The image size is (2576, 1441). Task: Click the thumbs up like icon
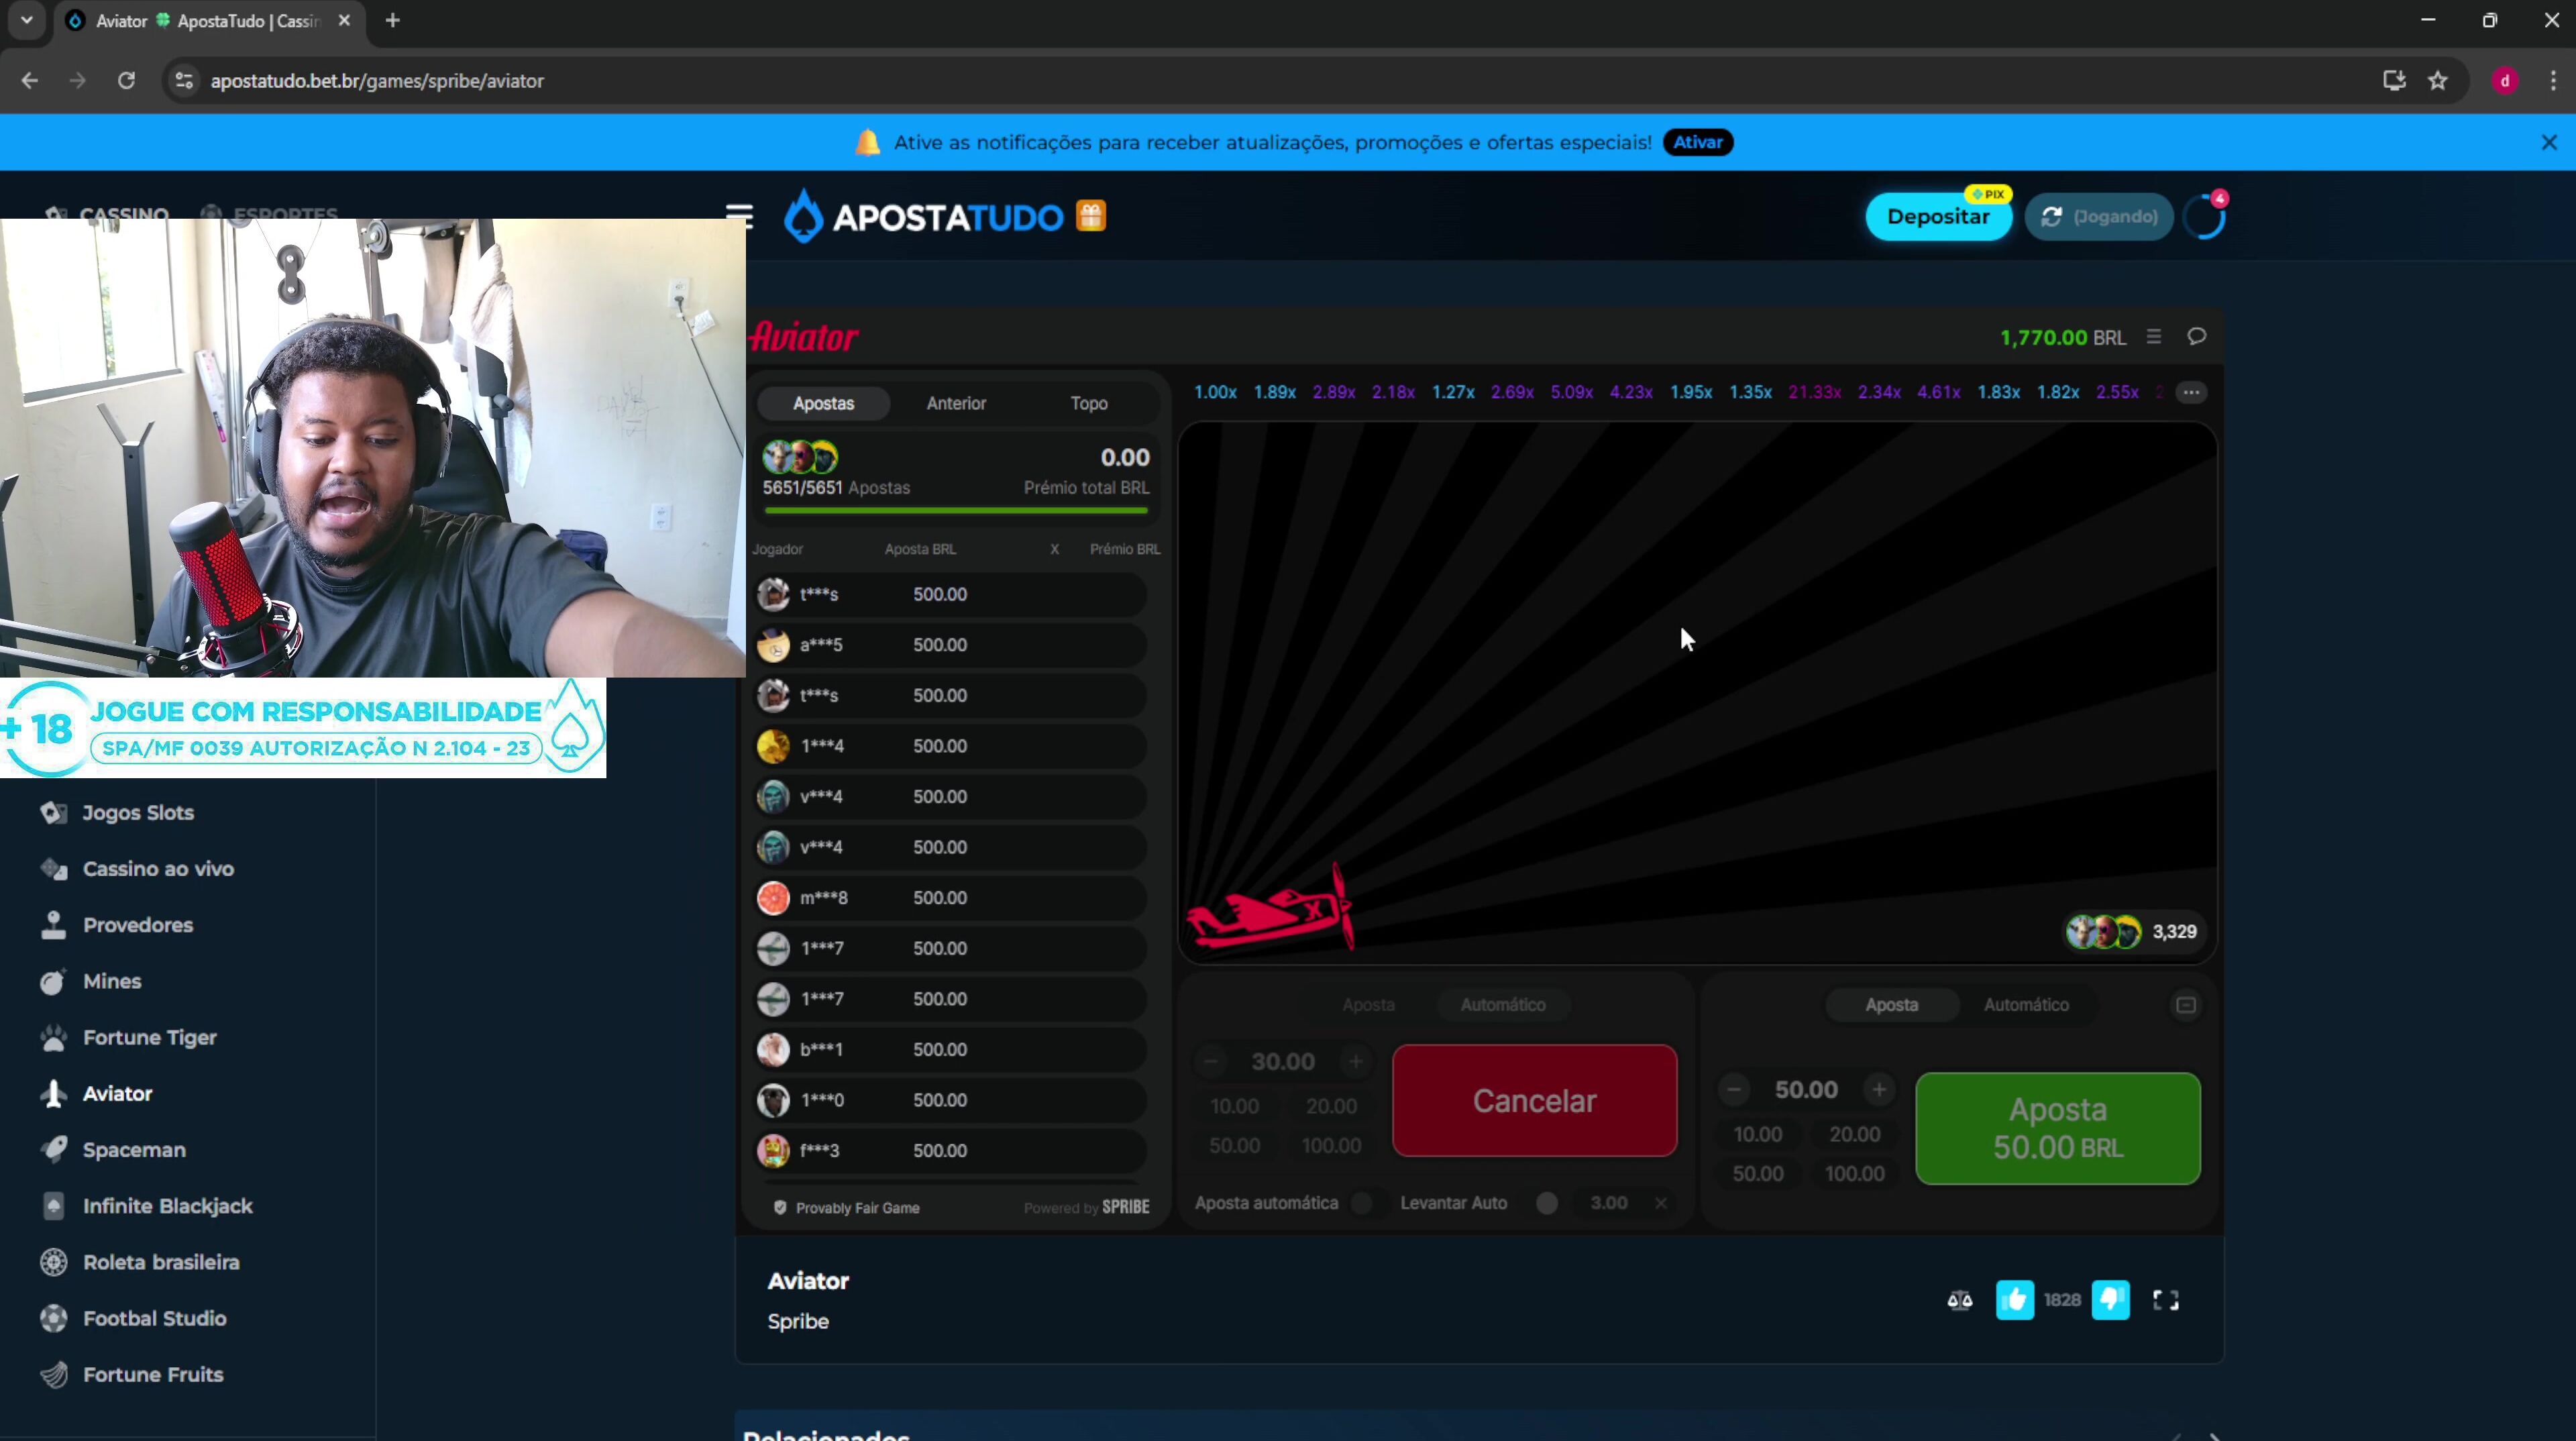click(x=2014, y=1299)
